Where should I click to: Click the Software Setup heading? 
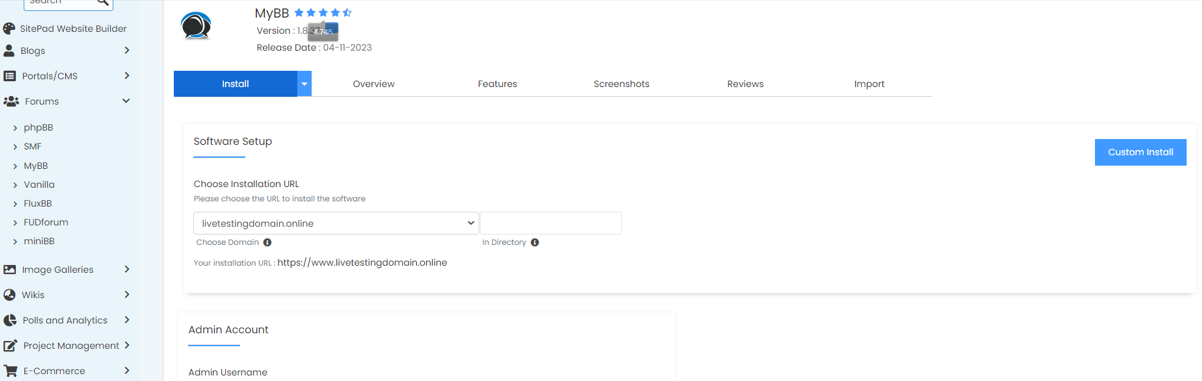[x=233, y=141]
